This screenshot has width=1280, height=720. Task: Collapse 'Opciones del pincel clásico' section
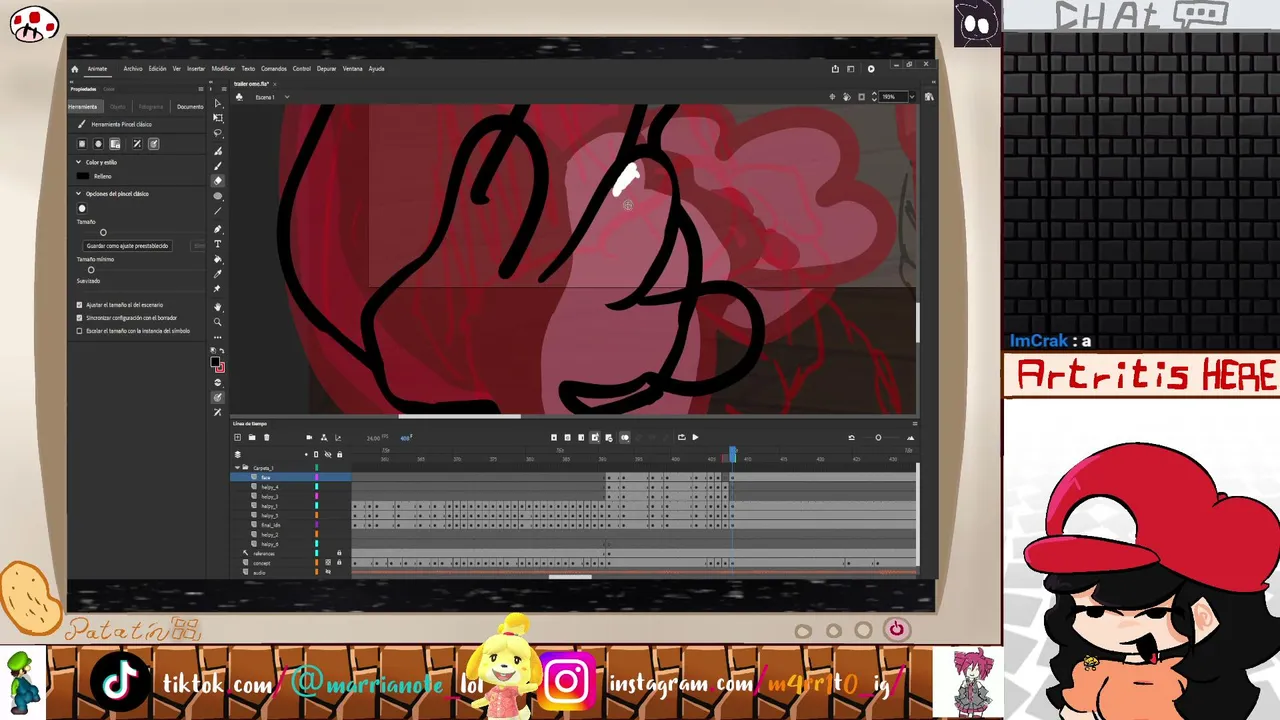tap(79, 194)
